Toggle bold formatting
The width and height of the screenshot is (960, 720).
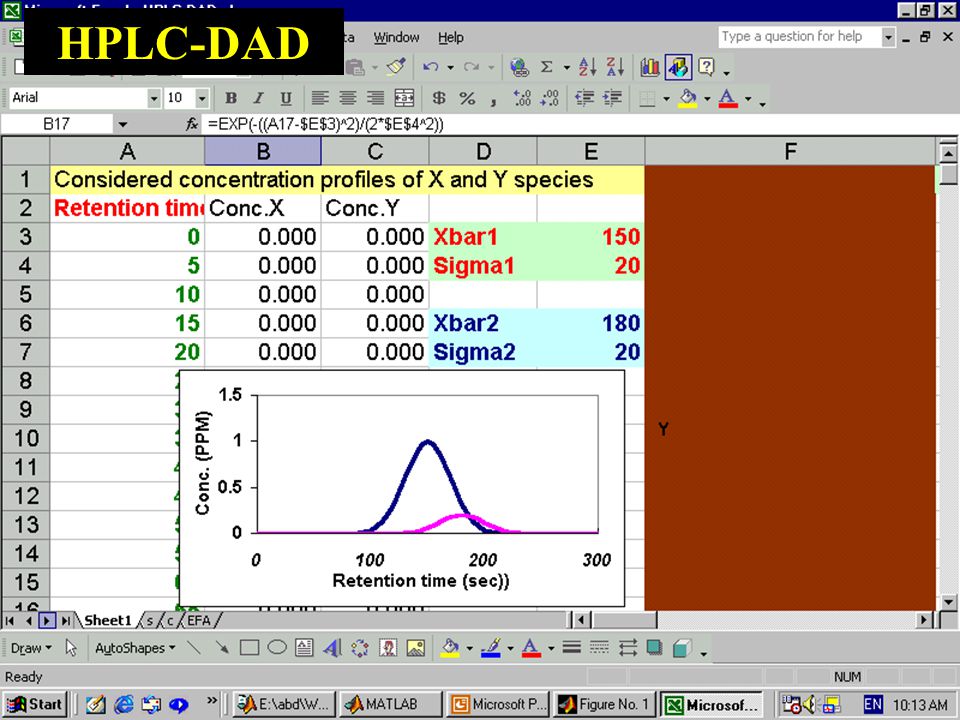(231, 98)
